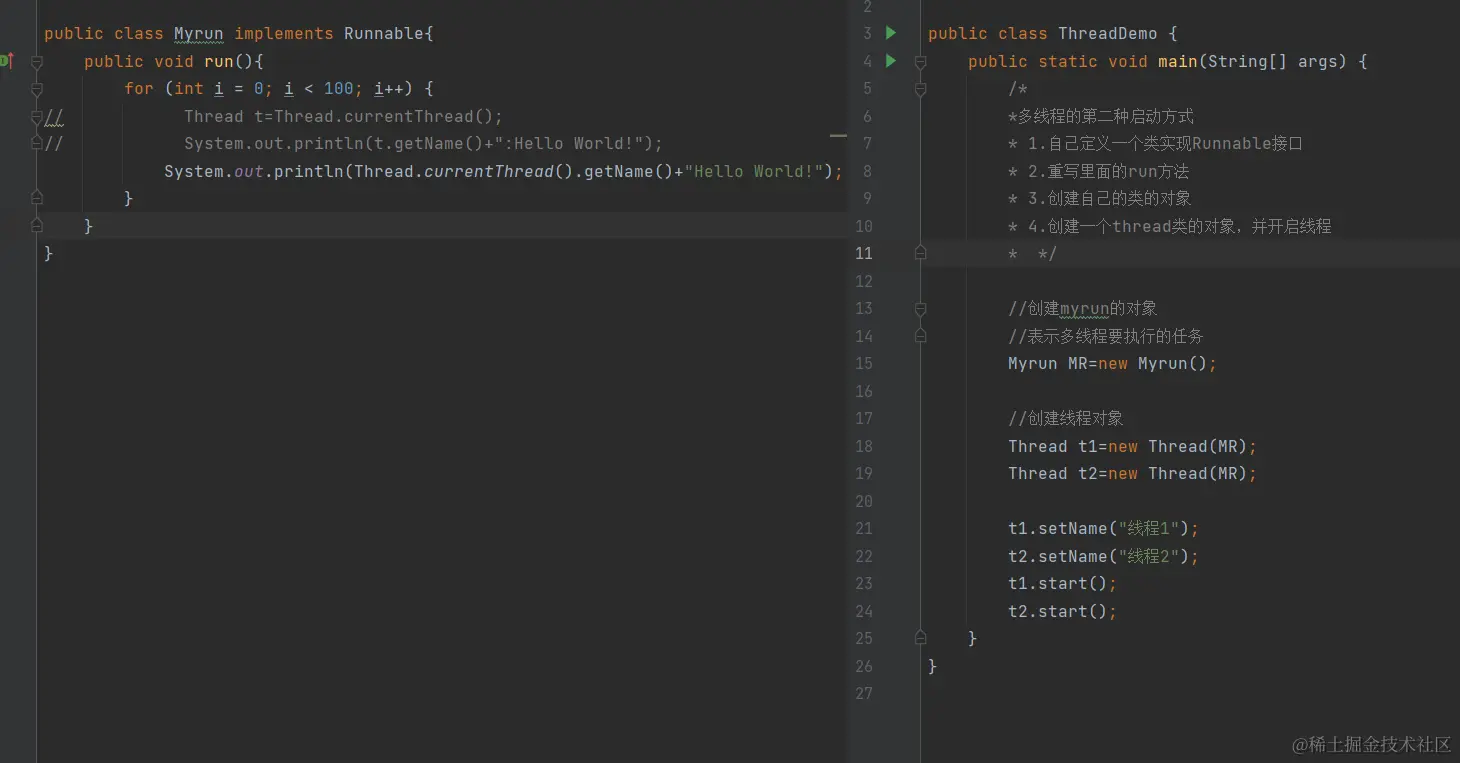Click the yellow warning stripe mark in the Myrun editor
Image resolution: width=1460 pixels, height=763 pixels.
pyautogui.click(x=838, y=135)
